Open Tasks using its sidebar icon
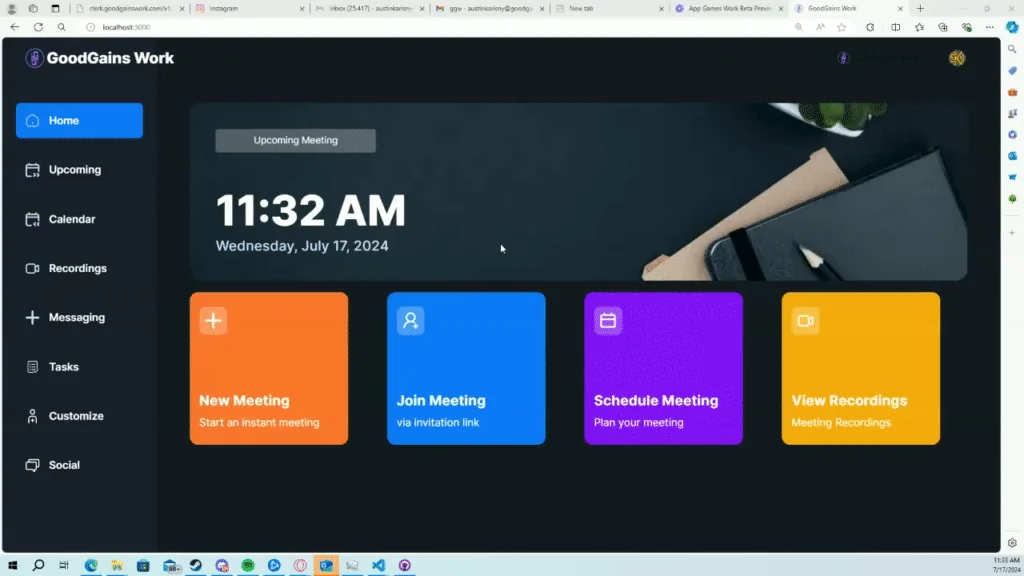The image size is (1024, 576). tap(30, 367)
